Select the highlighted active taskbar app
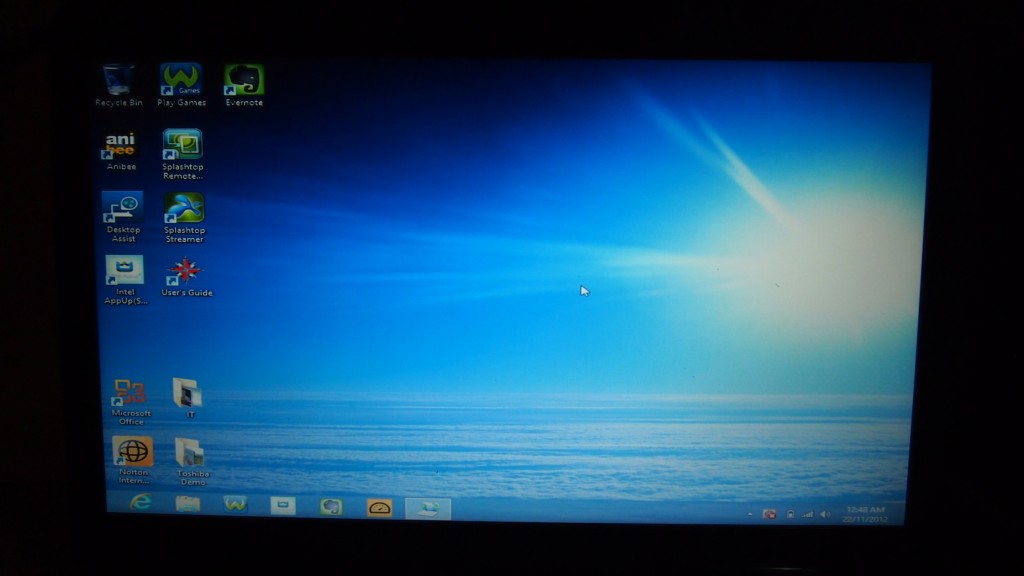Screen dimensions: 1024x576 (x=428, y=508)
